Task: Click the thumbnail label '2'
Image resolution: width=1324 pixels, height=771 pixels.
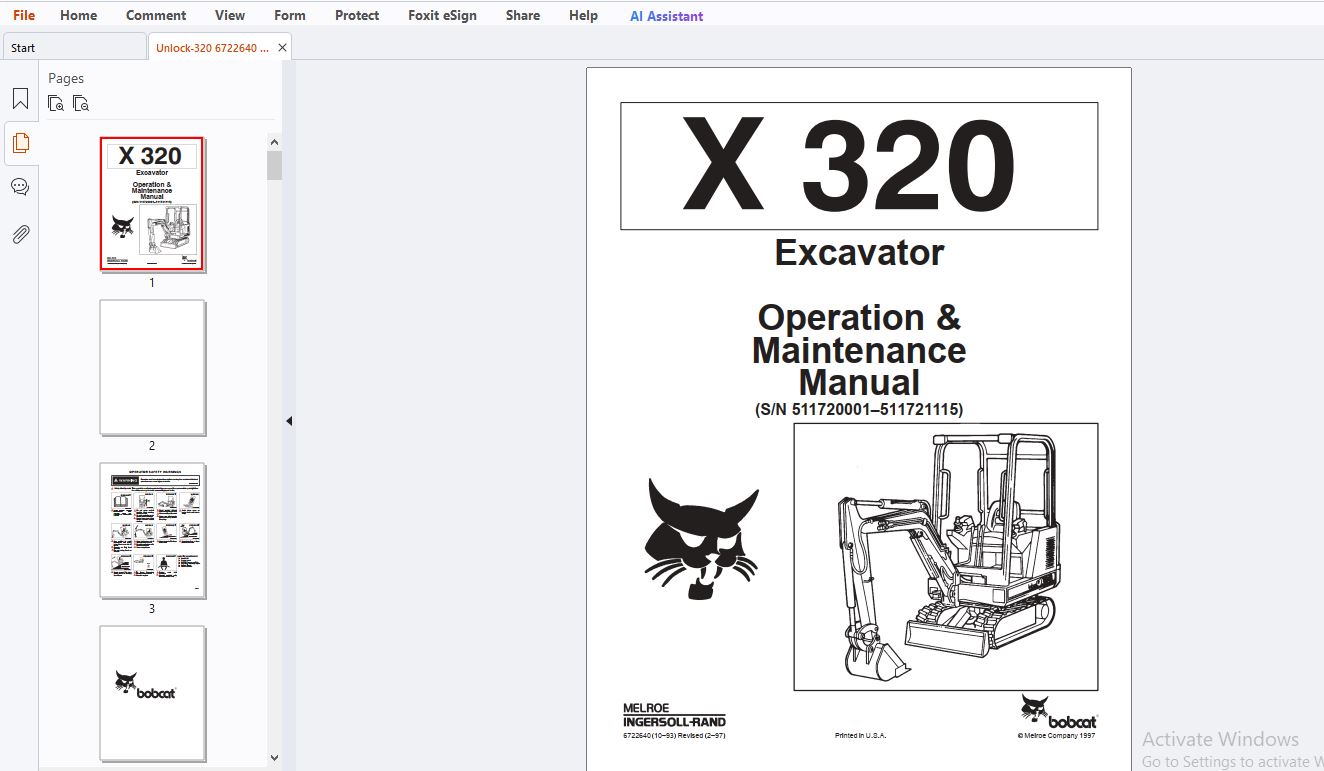Action: [152, 446]
